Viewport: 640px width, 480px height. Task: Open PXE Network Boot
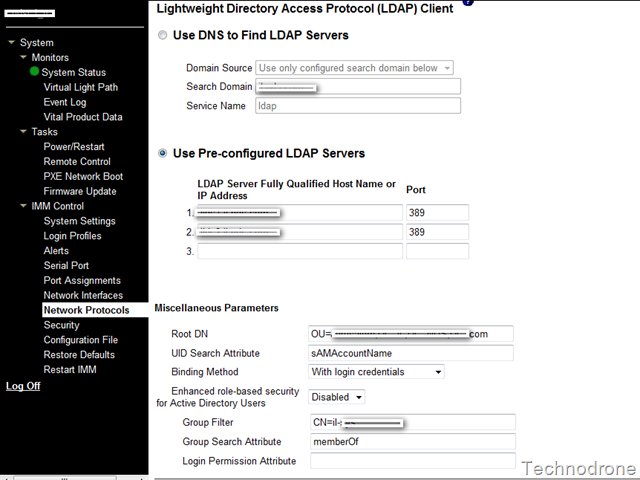pos(83,176)
